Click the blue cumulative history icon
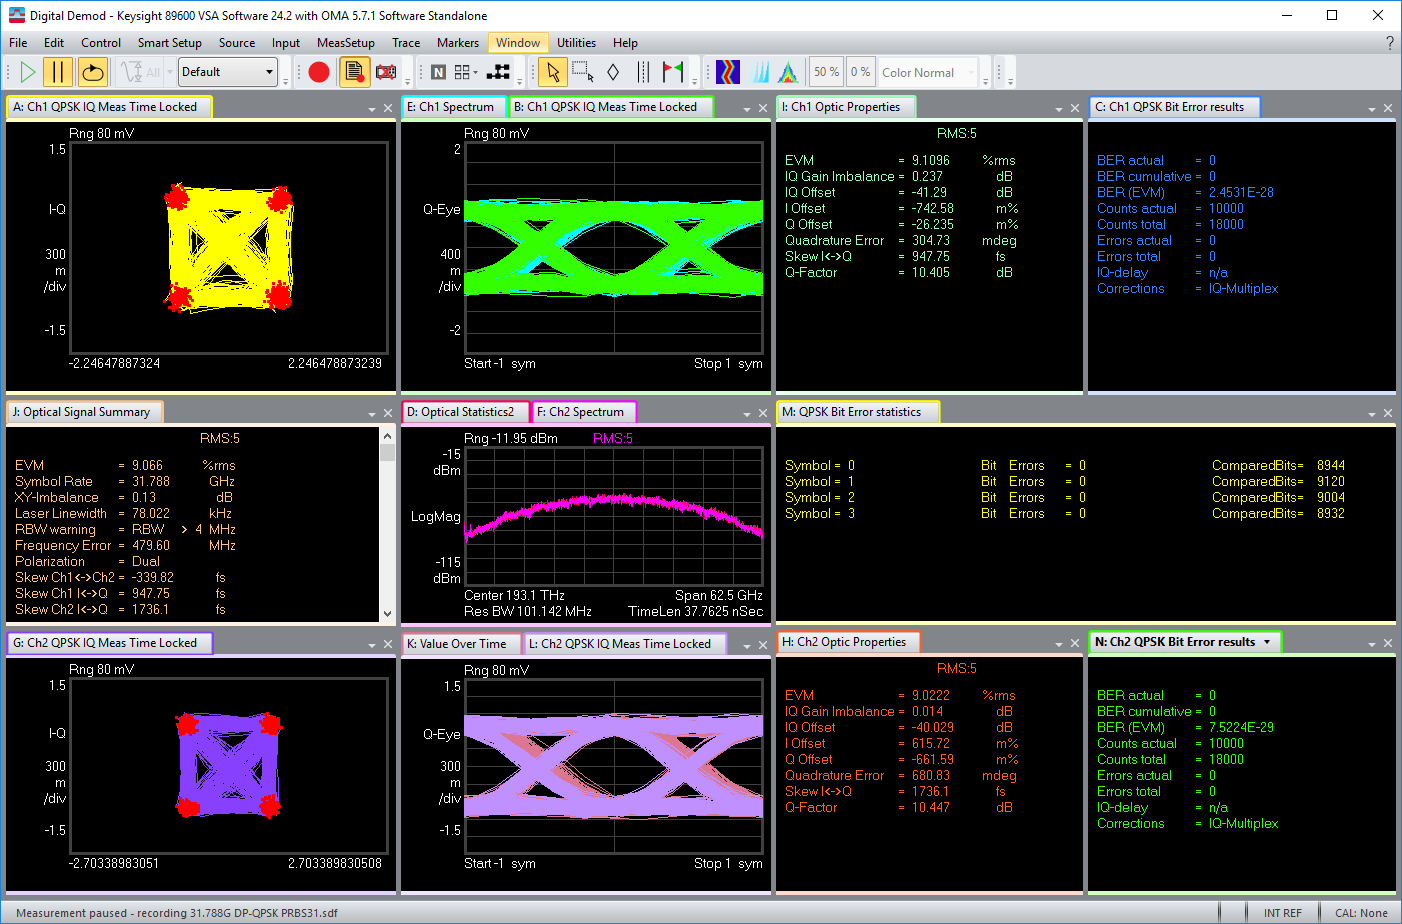1402x924 pixels. [x=761, y=72]
